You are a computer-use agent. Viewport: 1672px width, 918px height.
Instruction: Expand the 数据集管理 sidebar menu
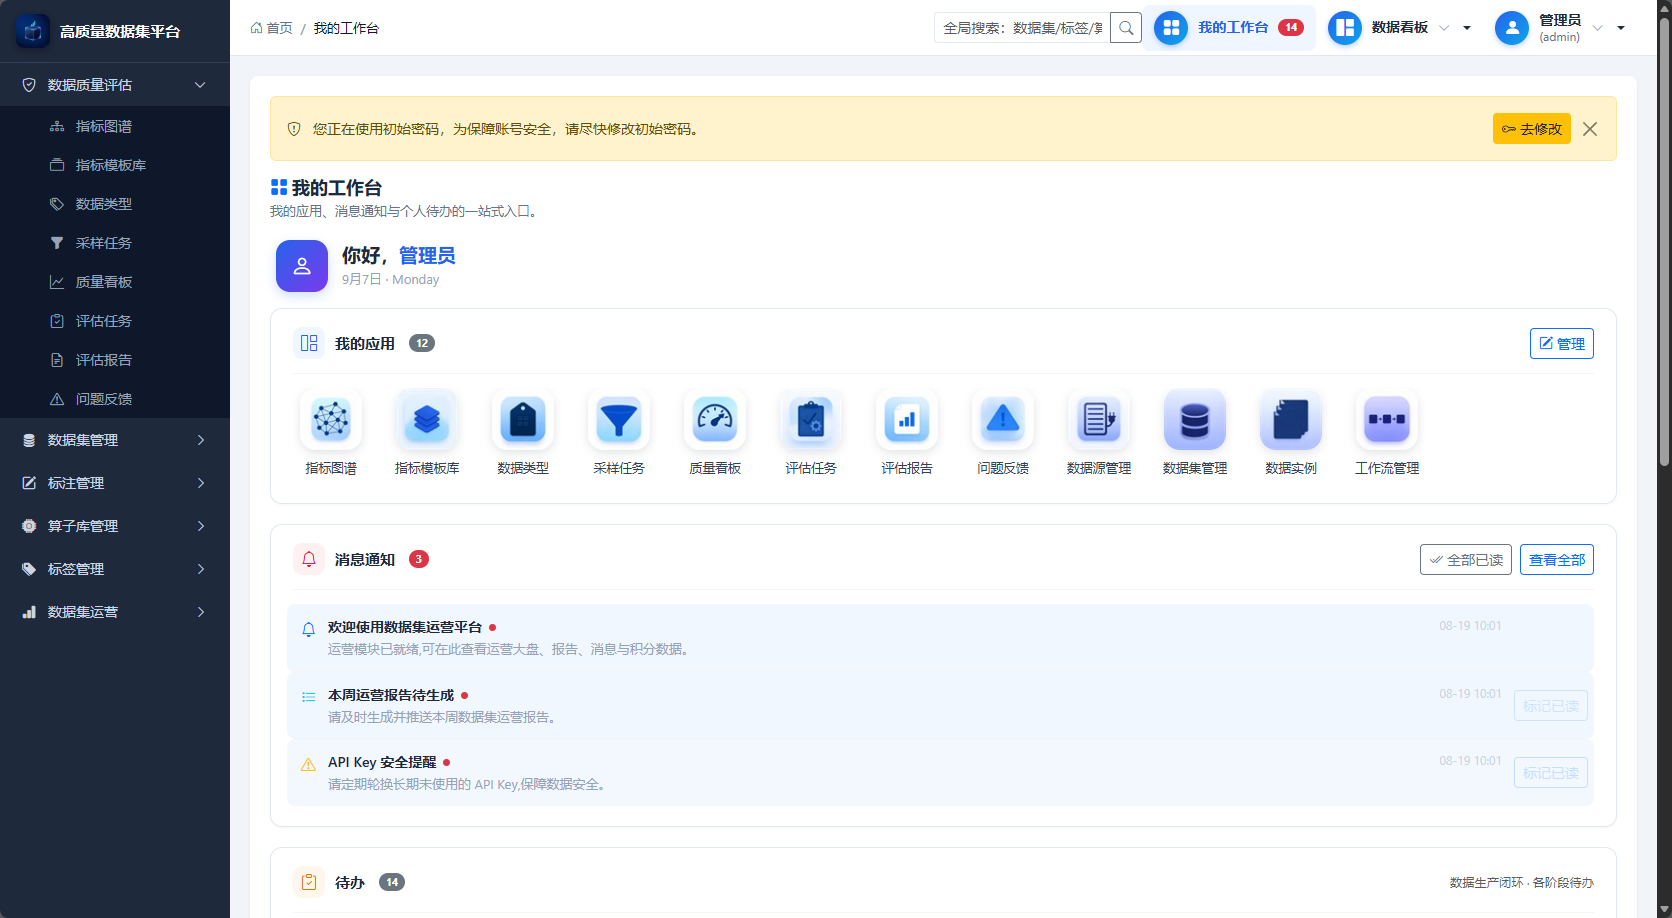[115, 440]
